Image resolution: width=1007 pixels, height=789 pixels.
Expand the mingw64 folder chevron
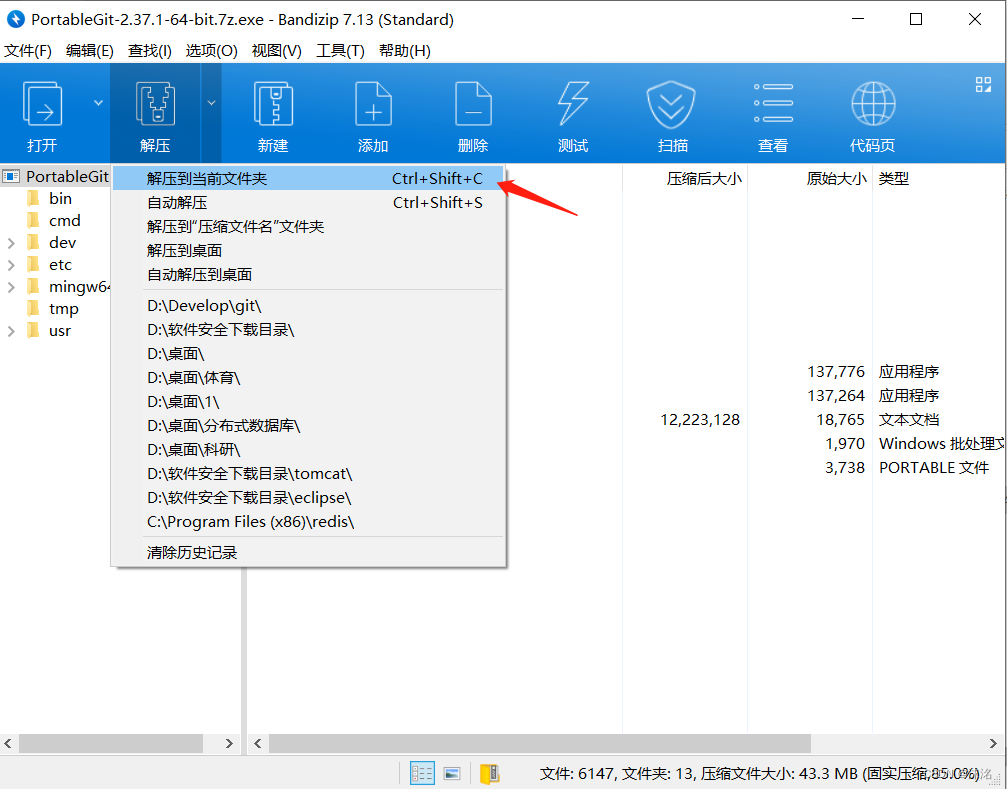(x=11, y=287)
